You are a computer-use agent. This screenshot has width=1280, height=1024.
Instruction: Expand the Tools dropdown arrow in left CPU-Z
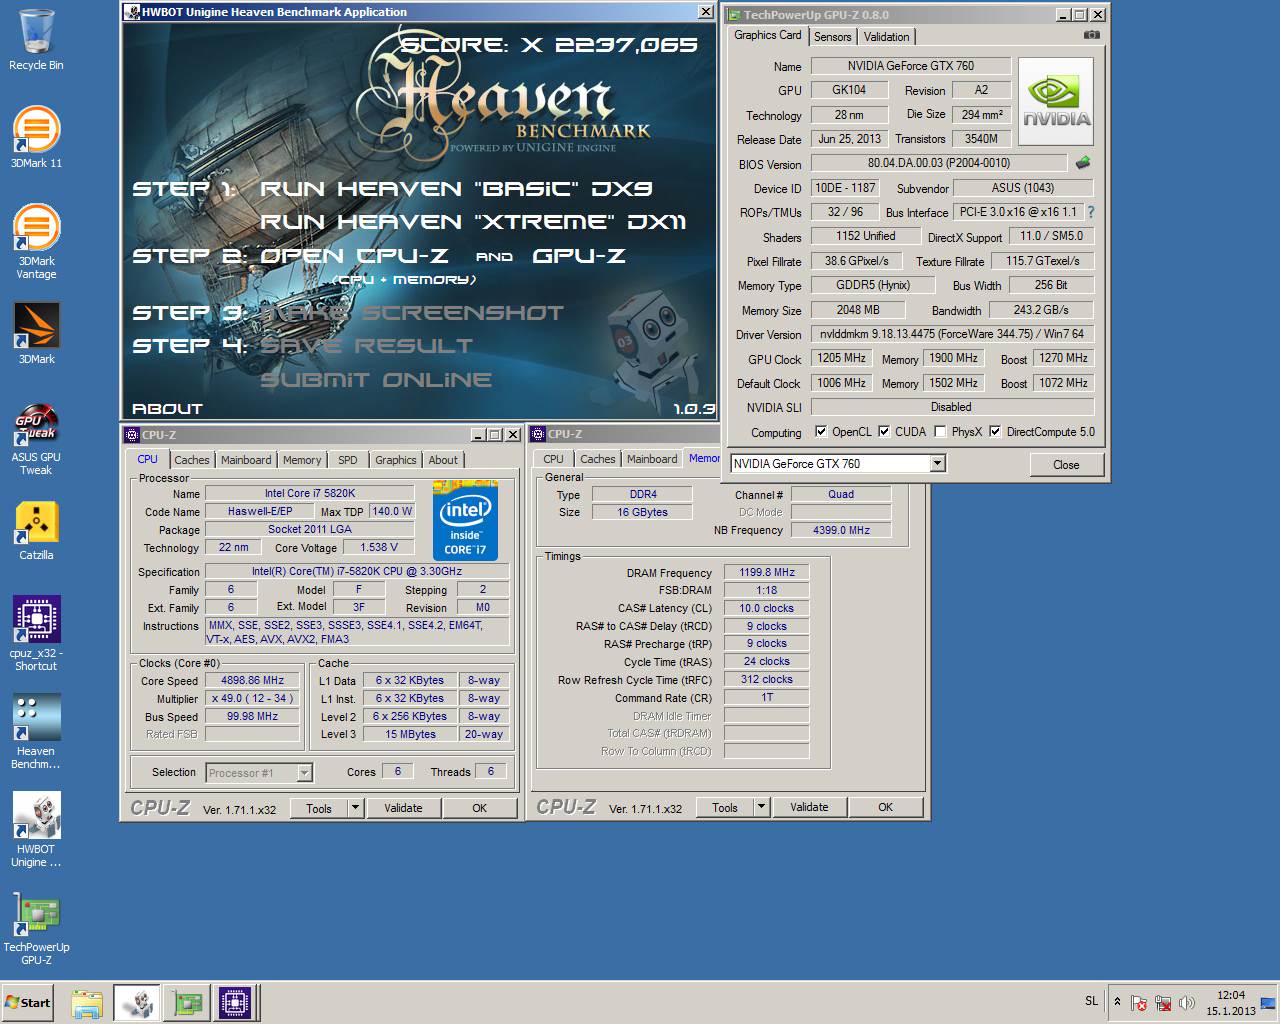(x=355, y=808)
